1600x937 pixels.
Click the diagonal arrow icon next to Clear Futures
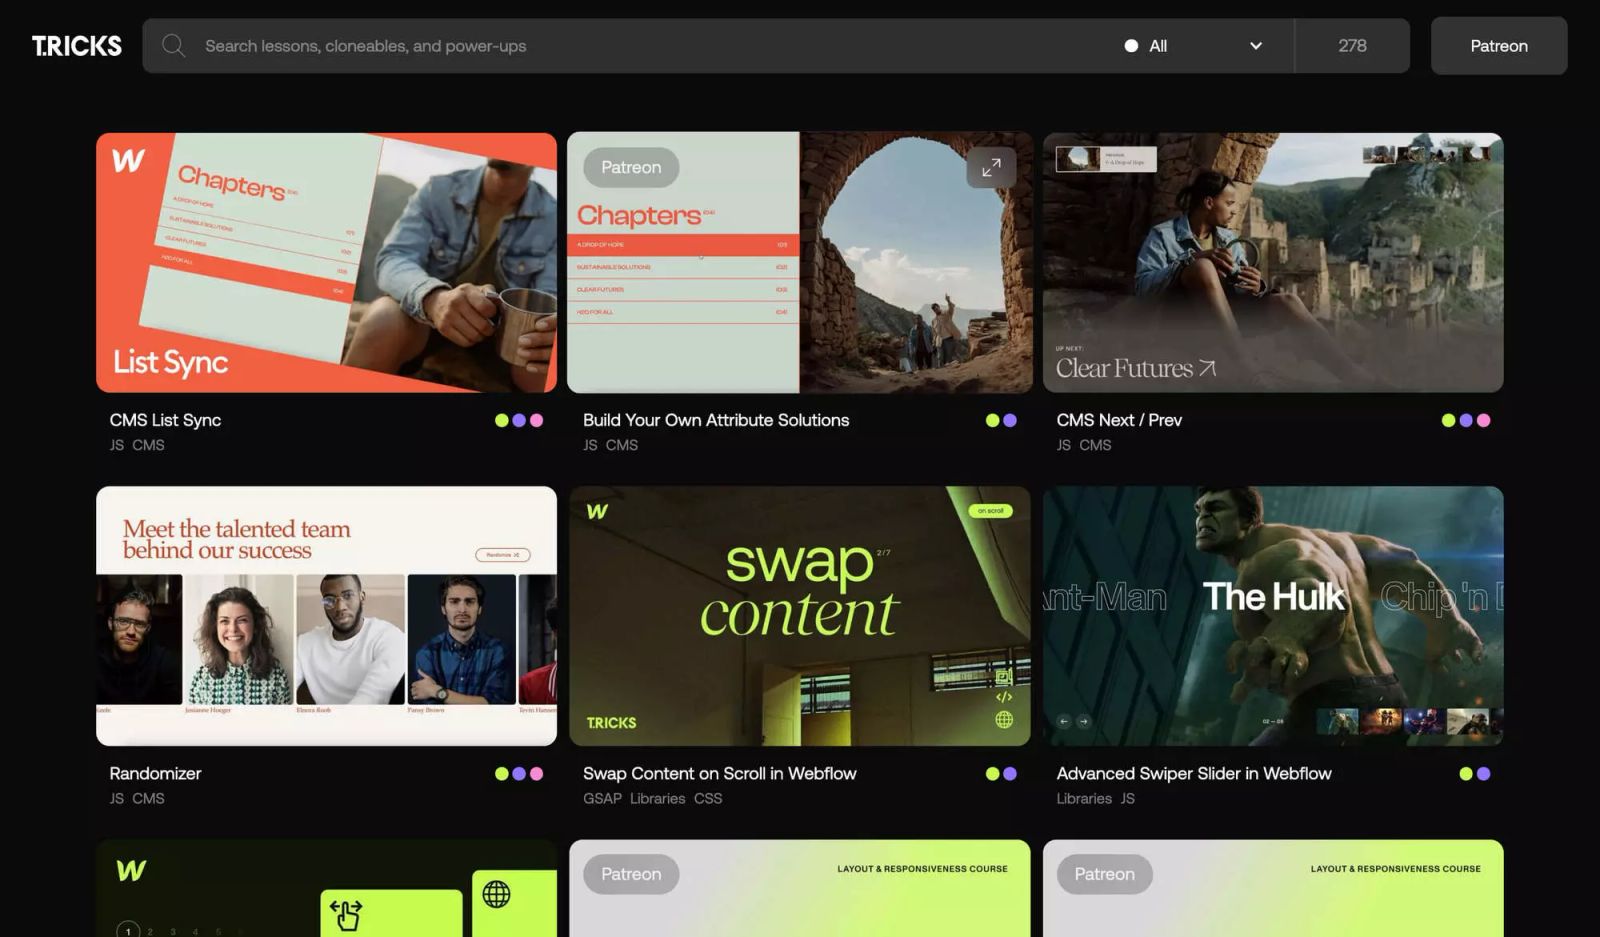tap(1208, 368)
